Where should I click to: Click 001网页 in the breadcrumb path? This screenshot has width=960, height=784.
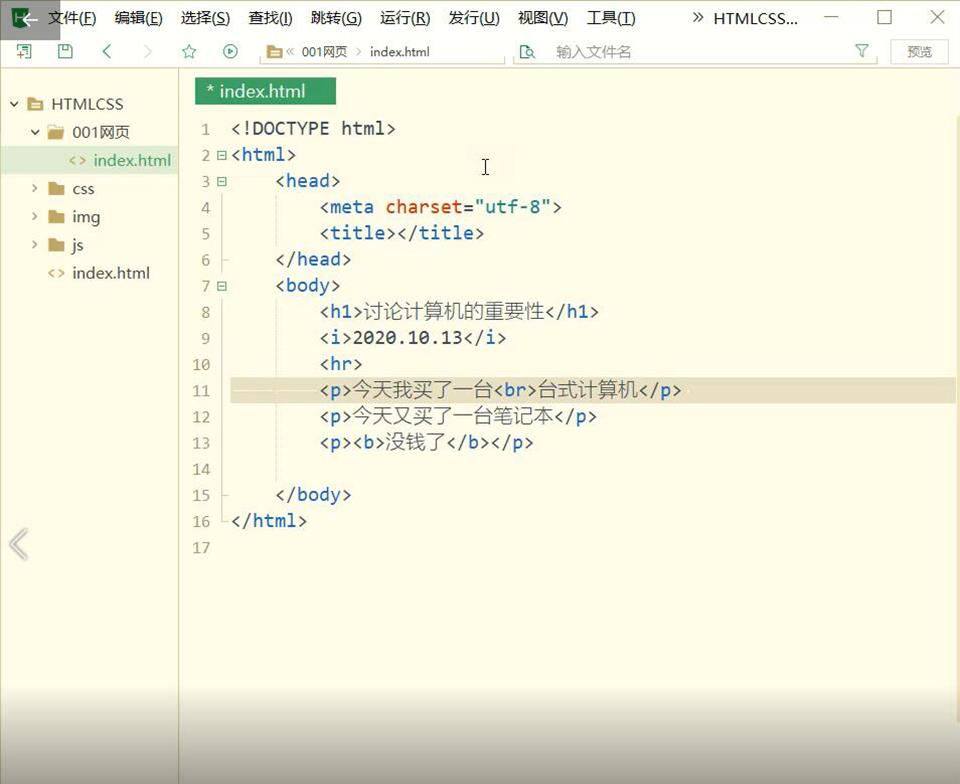click(324, 52)
